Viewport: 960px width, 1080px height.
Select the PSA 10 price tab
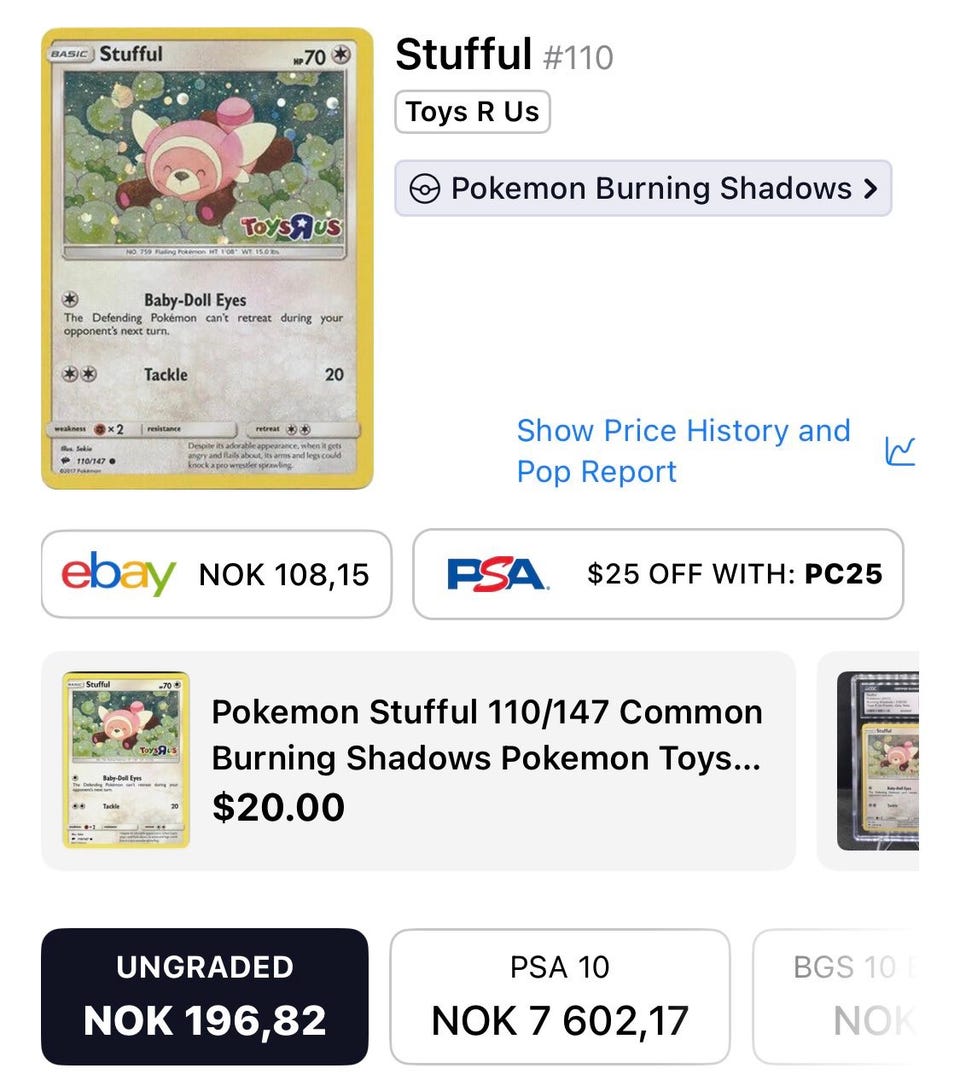click(x=560, y=996)
